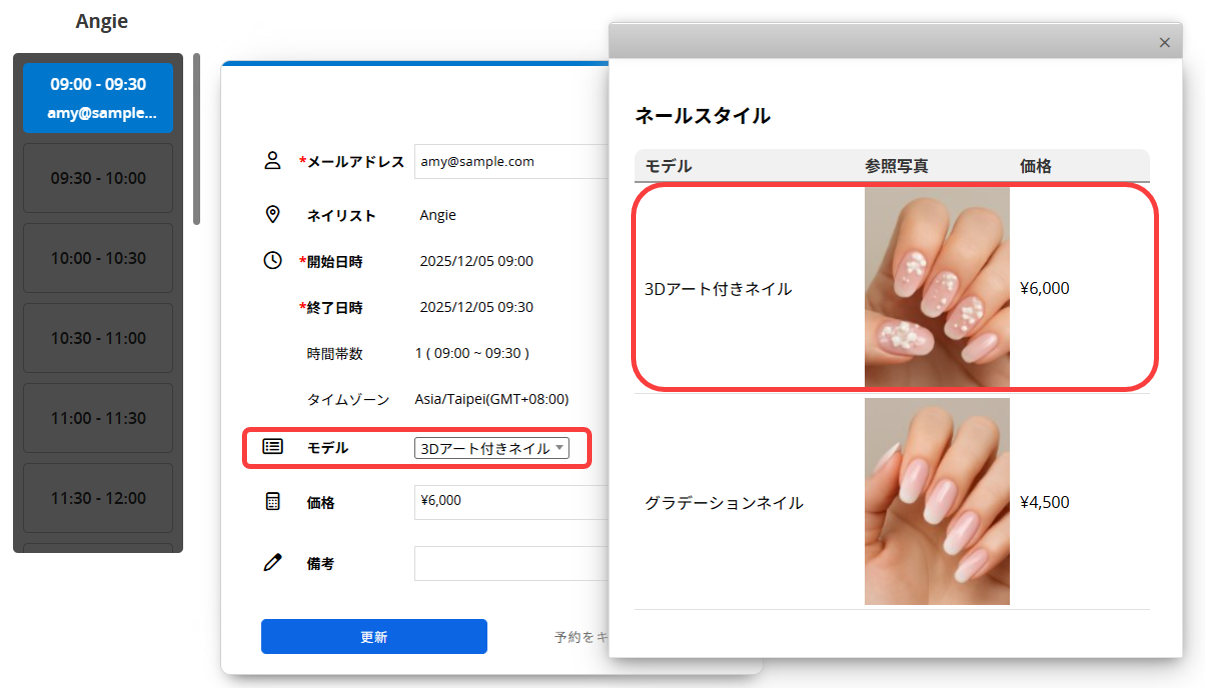Viewport: 1216px width, 689px height.
Task: Click the time slot list scrollbar
Action: pos(197,140)
